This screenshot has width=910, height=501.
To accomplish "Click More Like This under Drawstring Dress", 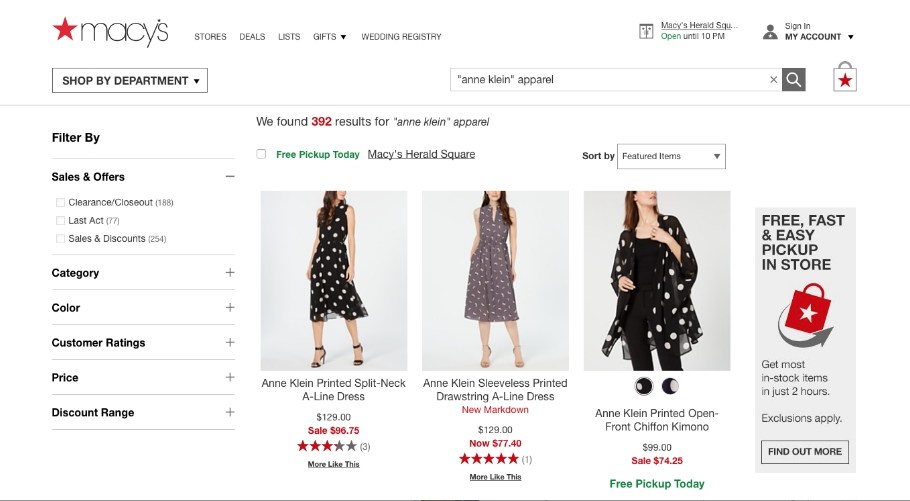I will [x=495, y=477].
